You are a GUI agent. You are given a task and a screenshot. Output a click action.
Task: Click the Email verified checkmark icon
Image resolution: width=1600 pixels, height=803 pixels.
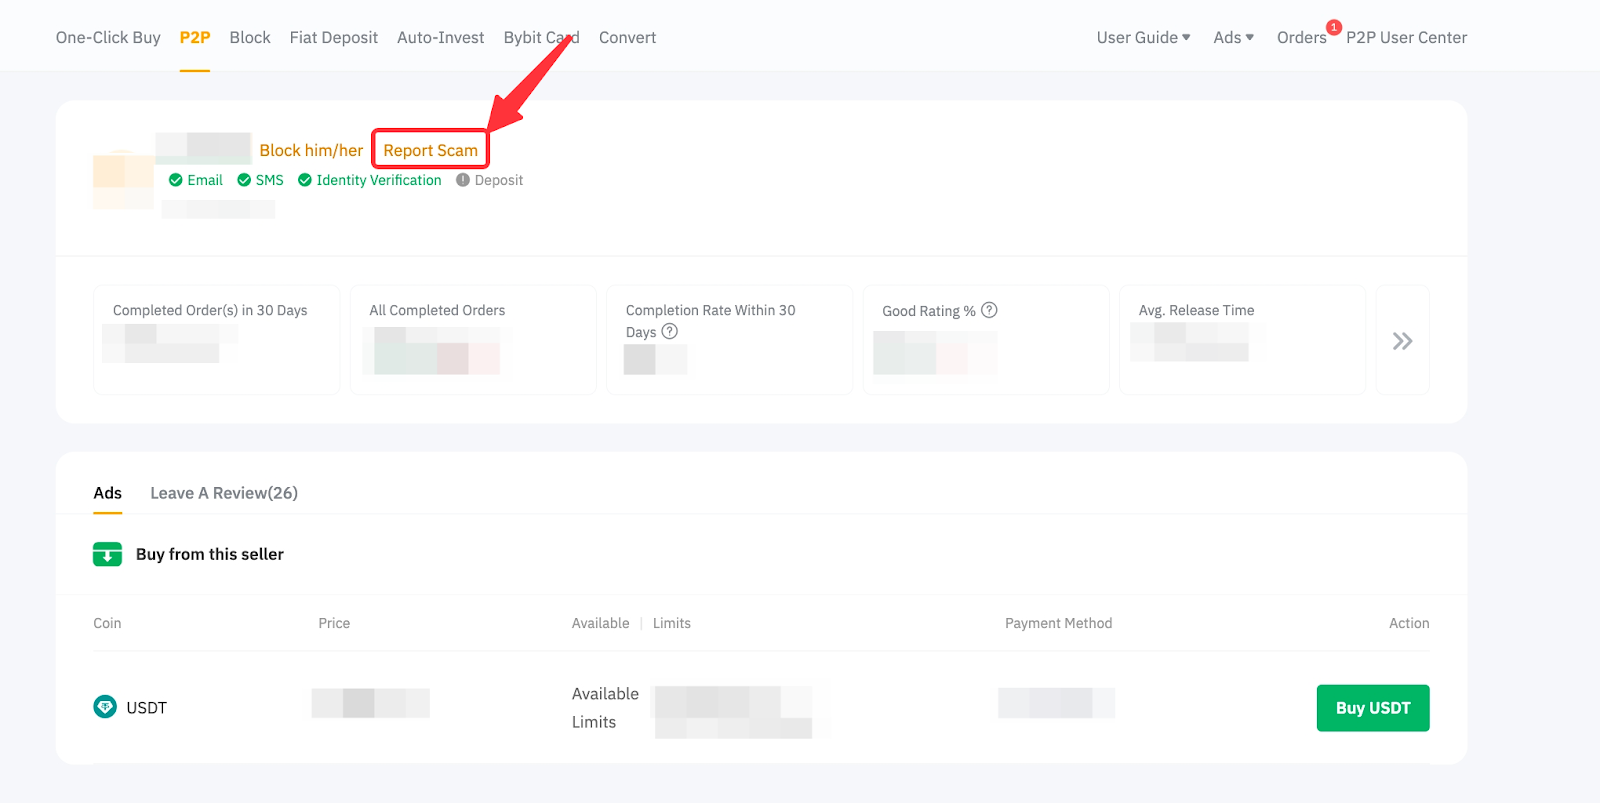click(x=176, y=180)
